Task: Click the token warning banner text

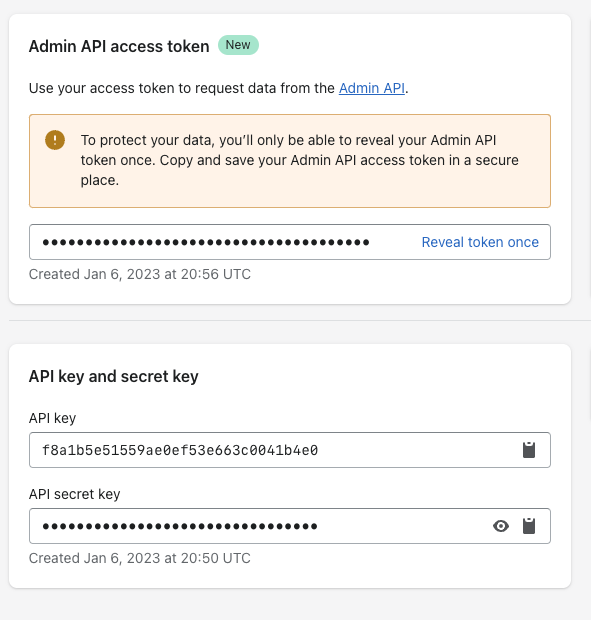Action: click(299, 160)
